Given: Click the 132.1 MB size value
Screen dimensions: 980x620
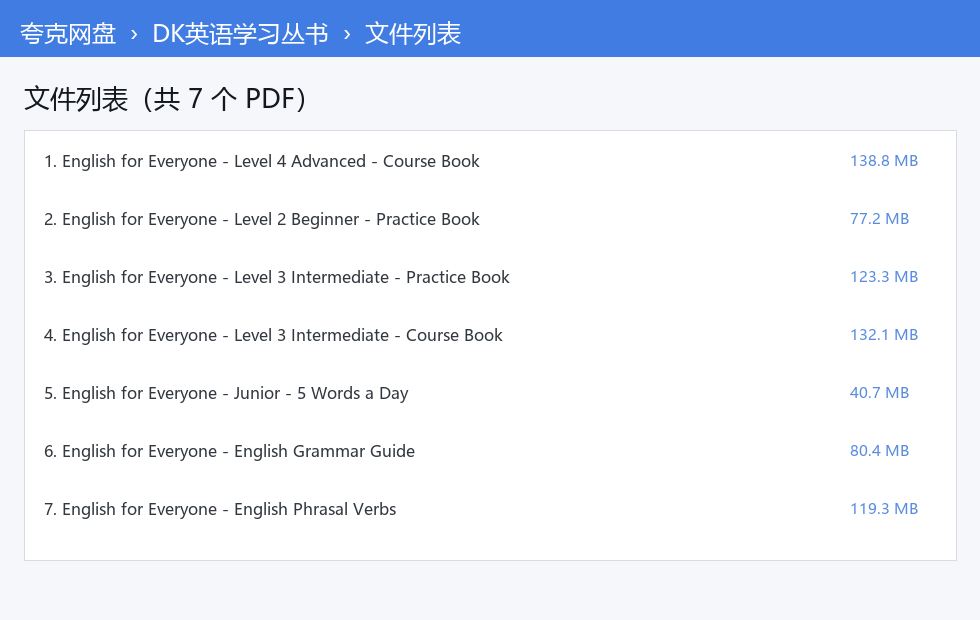Looking at the screenshot, I should tap(884, 335).
